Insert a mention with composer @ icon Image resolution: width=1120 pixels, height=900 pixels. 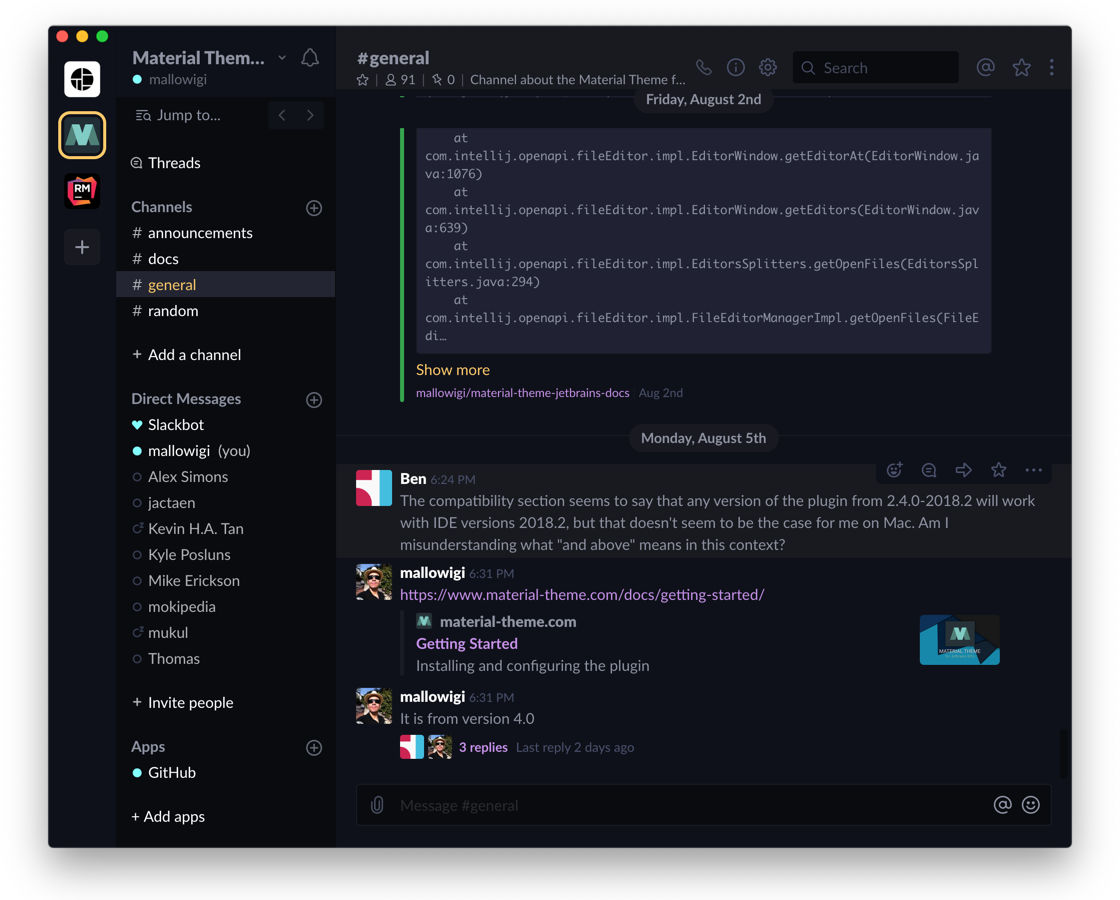click(x=1003, y=805)
